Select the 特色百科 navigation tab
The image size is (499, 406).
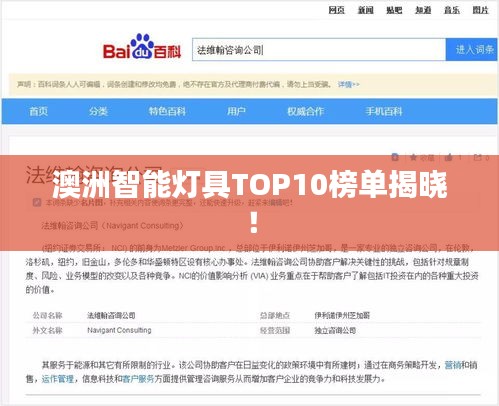[167, 111]
